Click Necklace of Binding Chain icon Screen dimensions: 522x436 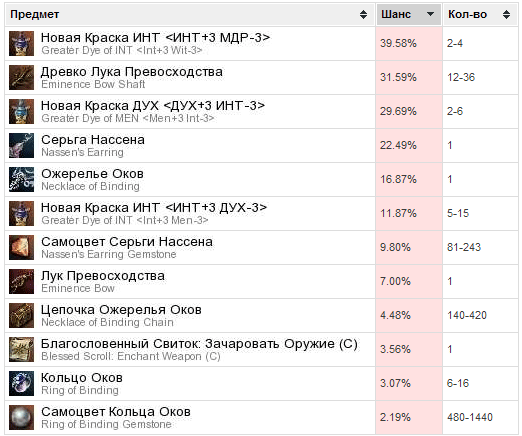click(21, 316)
